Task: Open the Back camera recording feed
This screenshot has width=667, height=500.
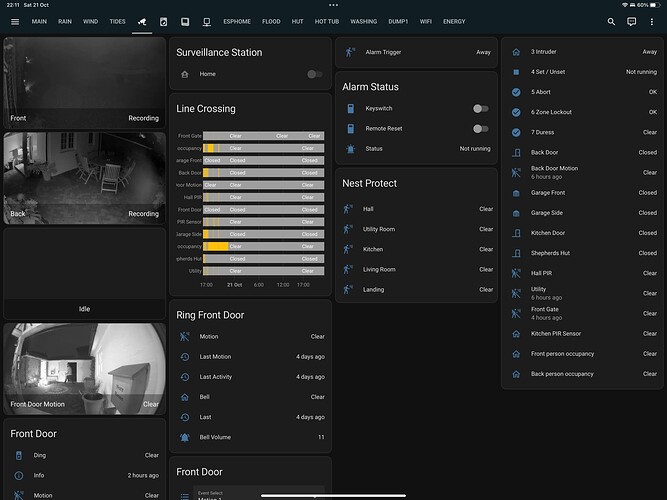Action: [x=84, y=176]
